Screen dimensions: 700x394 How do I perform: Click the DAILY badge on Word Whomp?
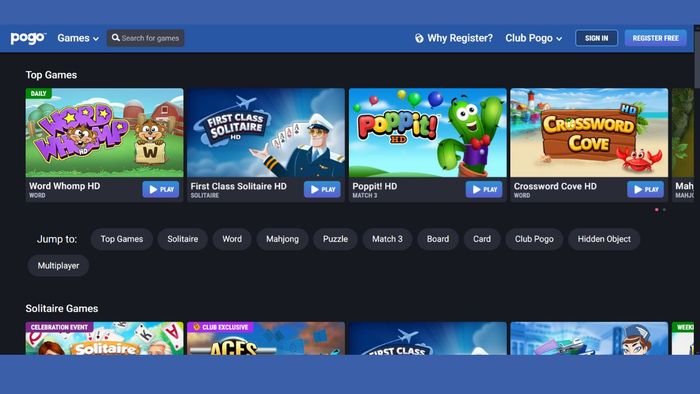click(38, 93)
